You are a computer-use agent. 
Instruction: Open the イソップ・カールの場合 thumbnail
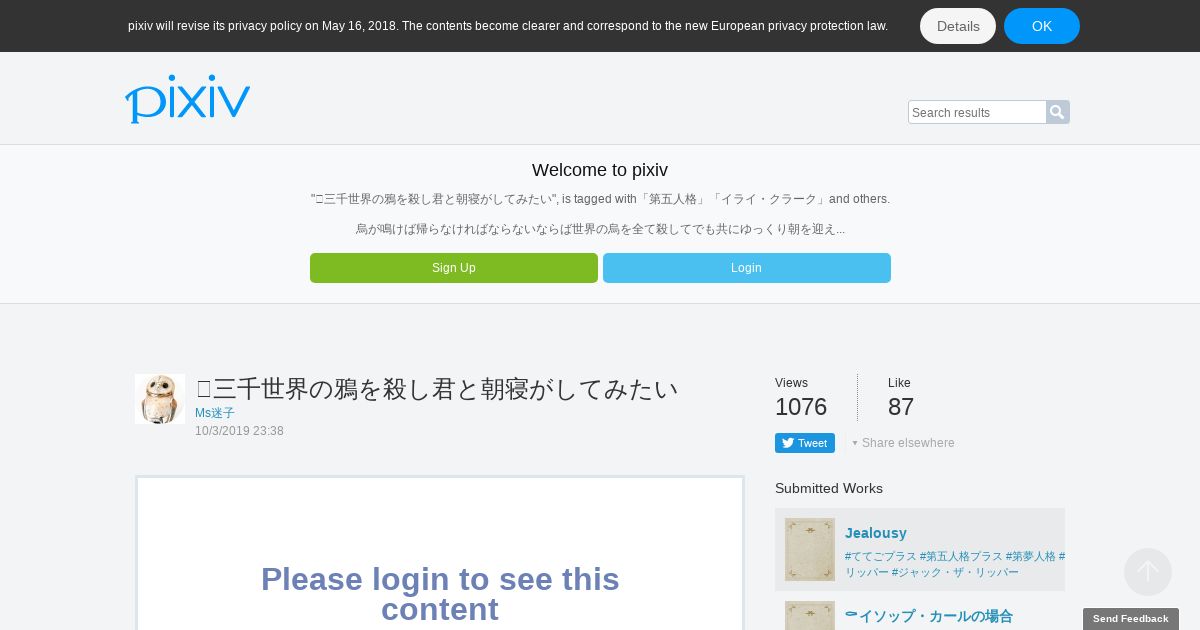pos(810,615)
